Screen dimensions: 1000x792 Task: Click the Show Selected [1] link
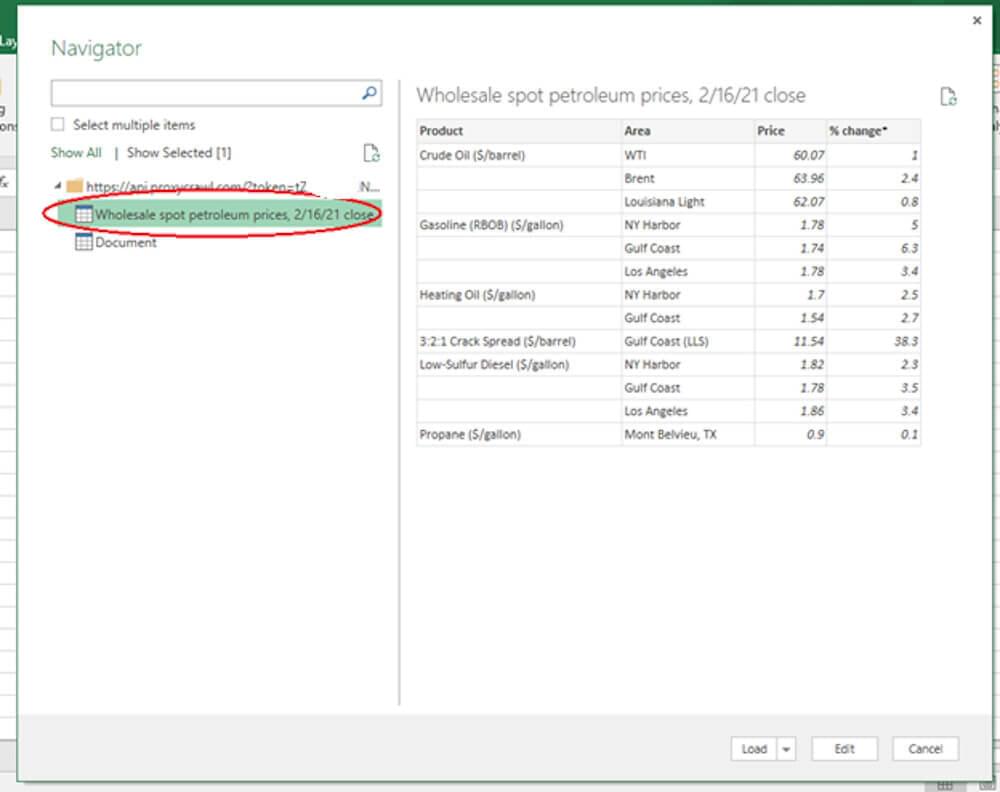[x=179, y=153]
